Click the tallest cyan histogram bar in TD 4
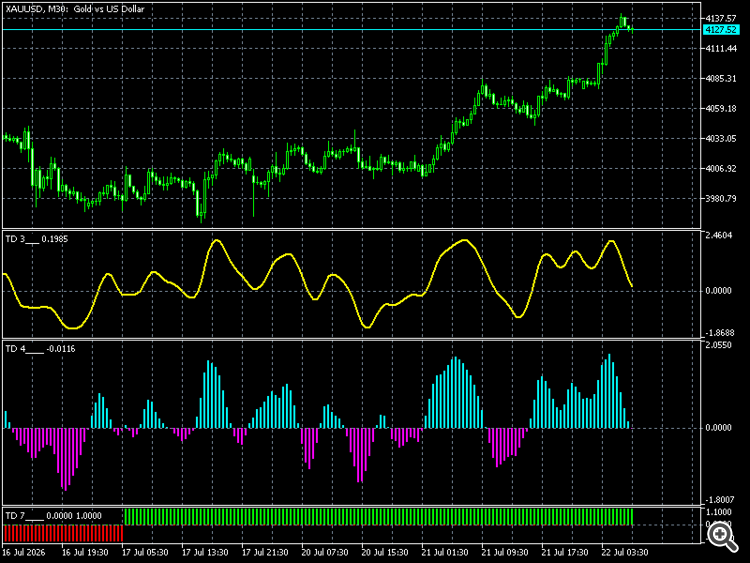This screenshot has height=563, width=750. click(609, 391)
